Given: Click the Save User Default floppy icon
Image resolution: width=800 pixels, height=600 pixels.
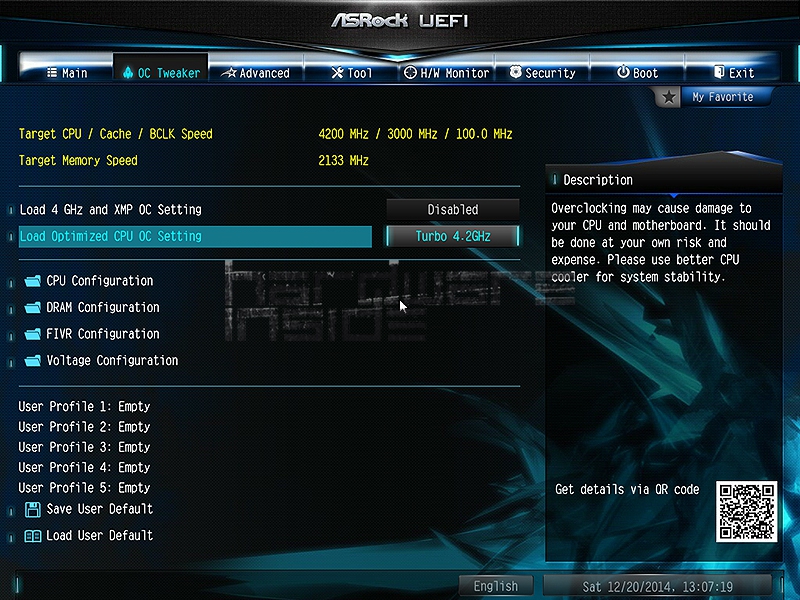Looking at the screenshot, I should [33, 509].
